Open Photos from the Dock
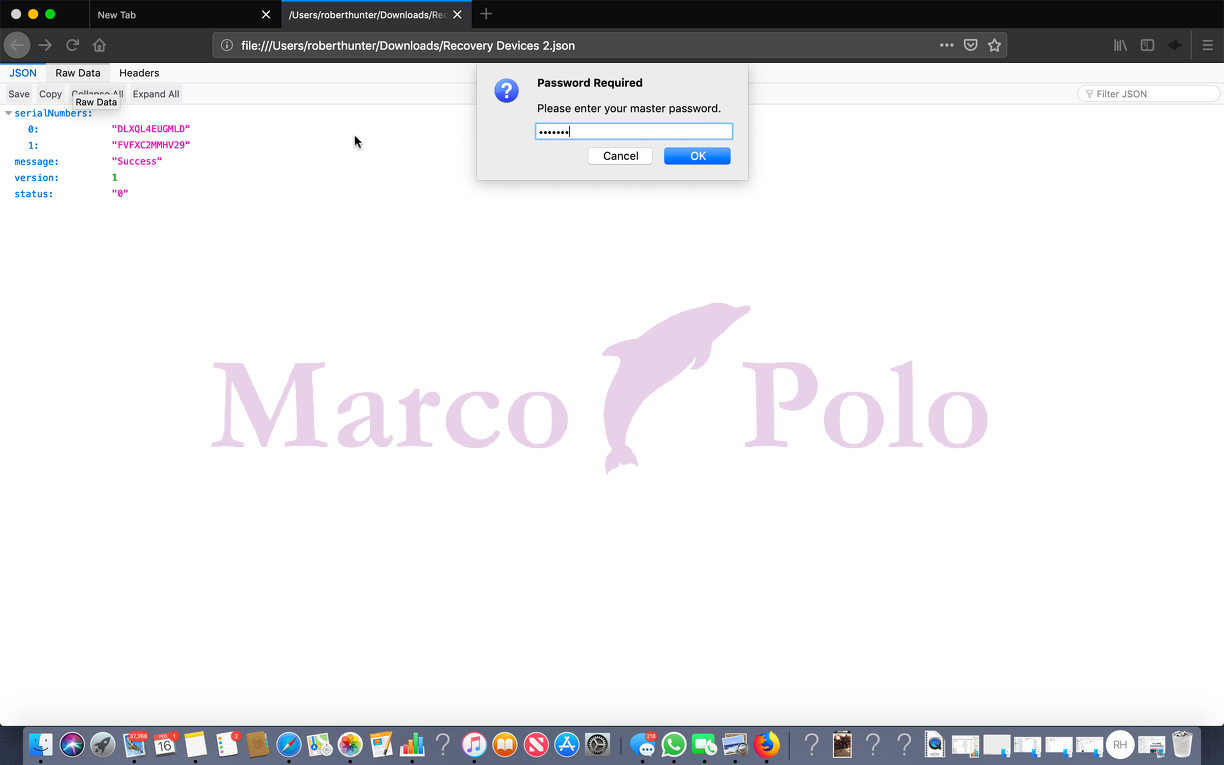 (x=350, y=744)
